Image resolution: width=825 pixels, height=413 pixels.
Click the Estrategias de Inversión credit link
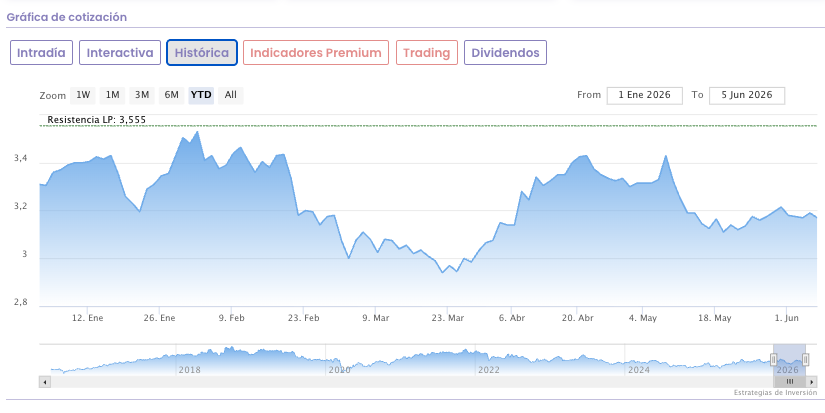click(x=776, y=393)
